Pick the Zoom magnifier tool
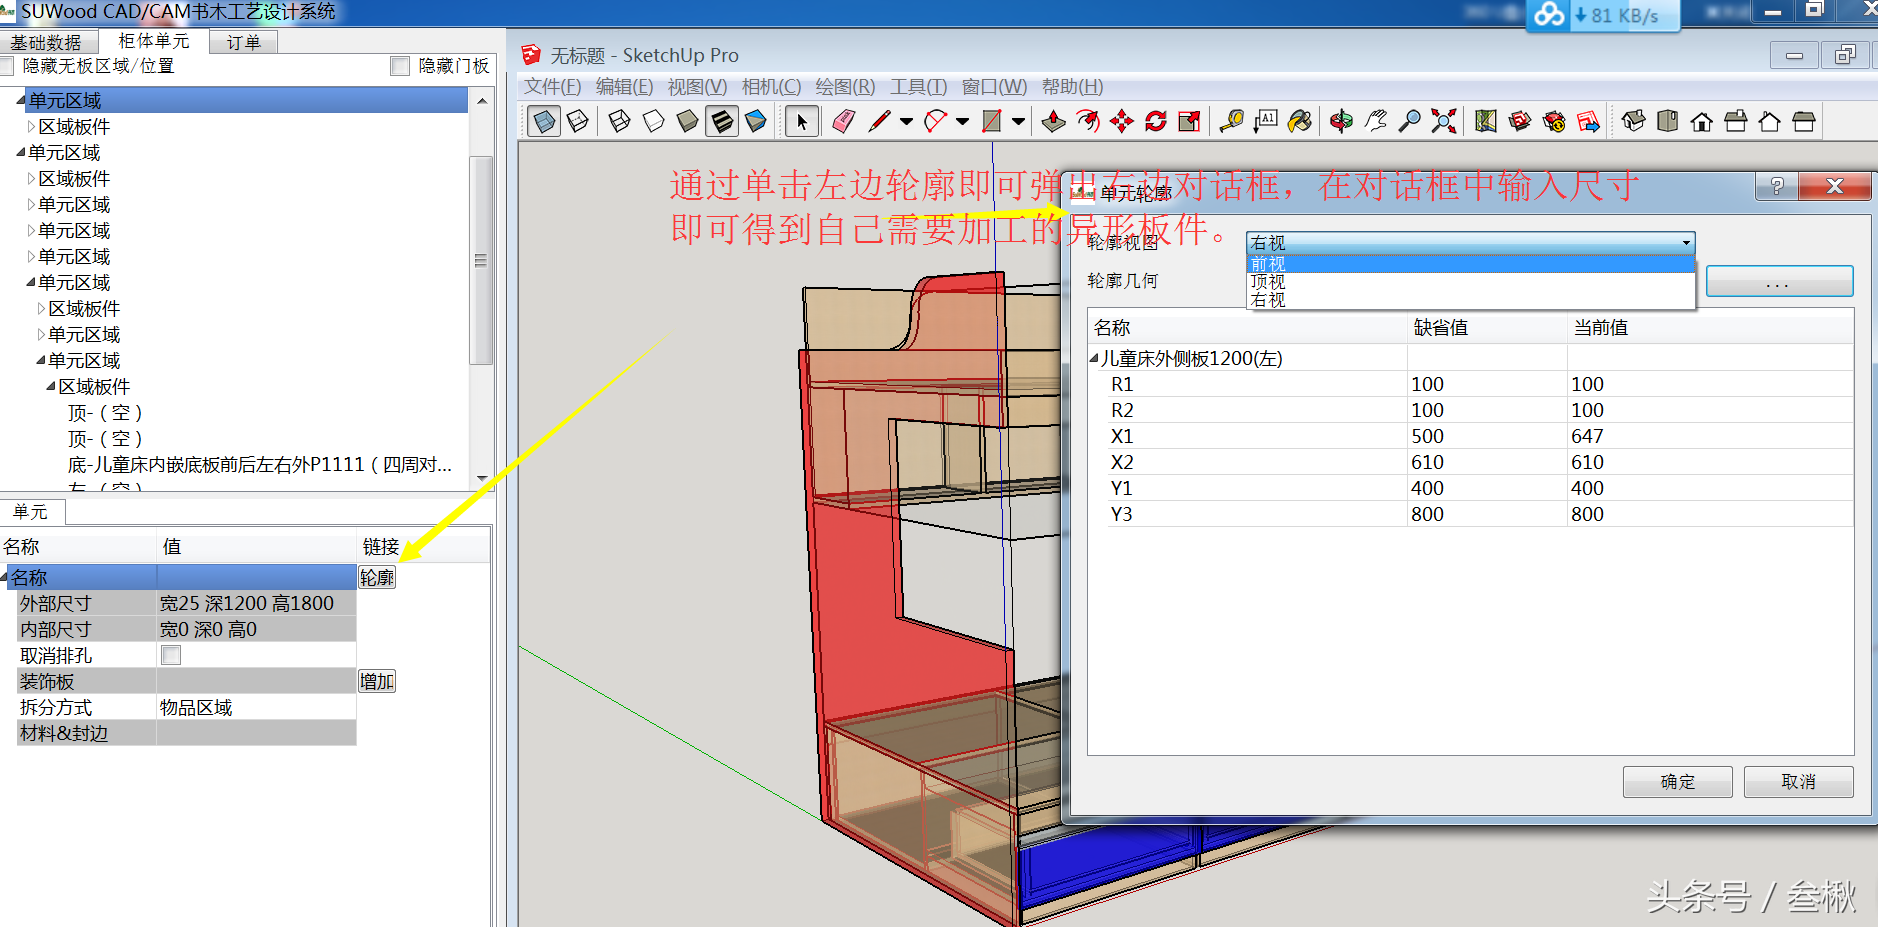 coord(1409,121)
